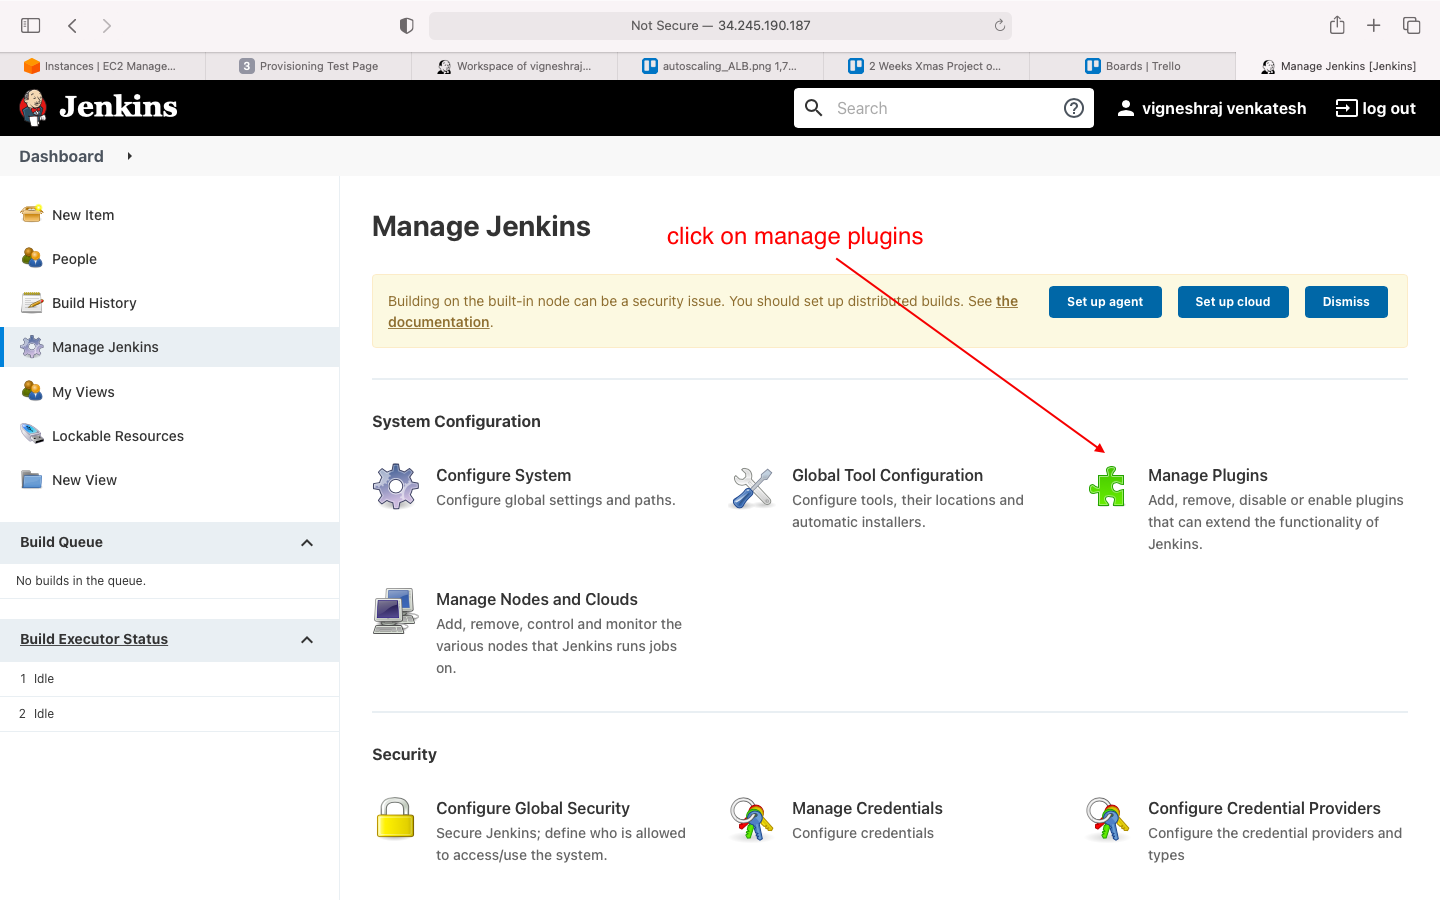The height and width of the screenshot is (900, 1440).
Task: Collapse the Build Executor Status panel
Action: click(307, 640)
